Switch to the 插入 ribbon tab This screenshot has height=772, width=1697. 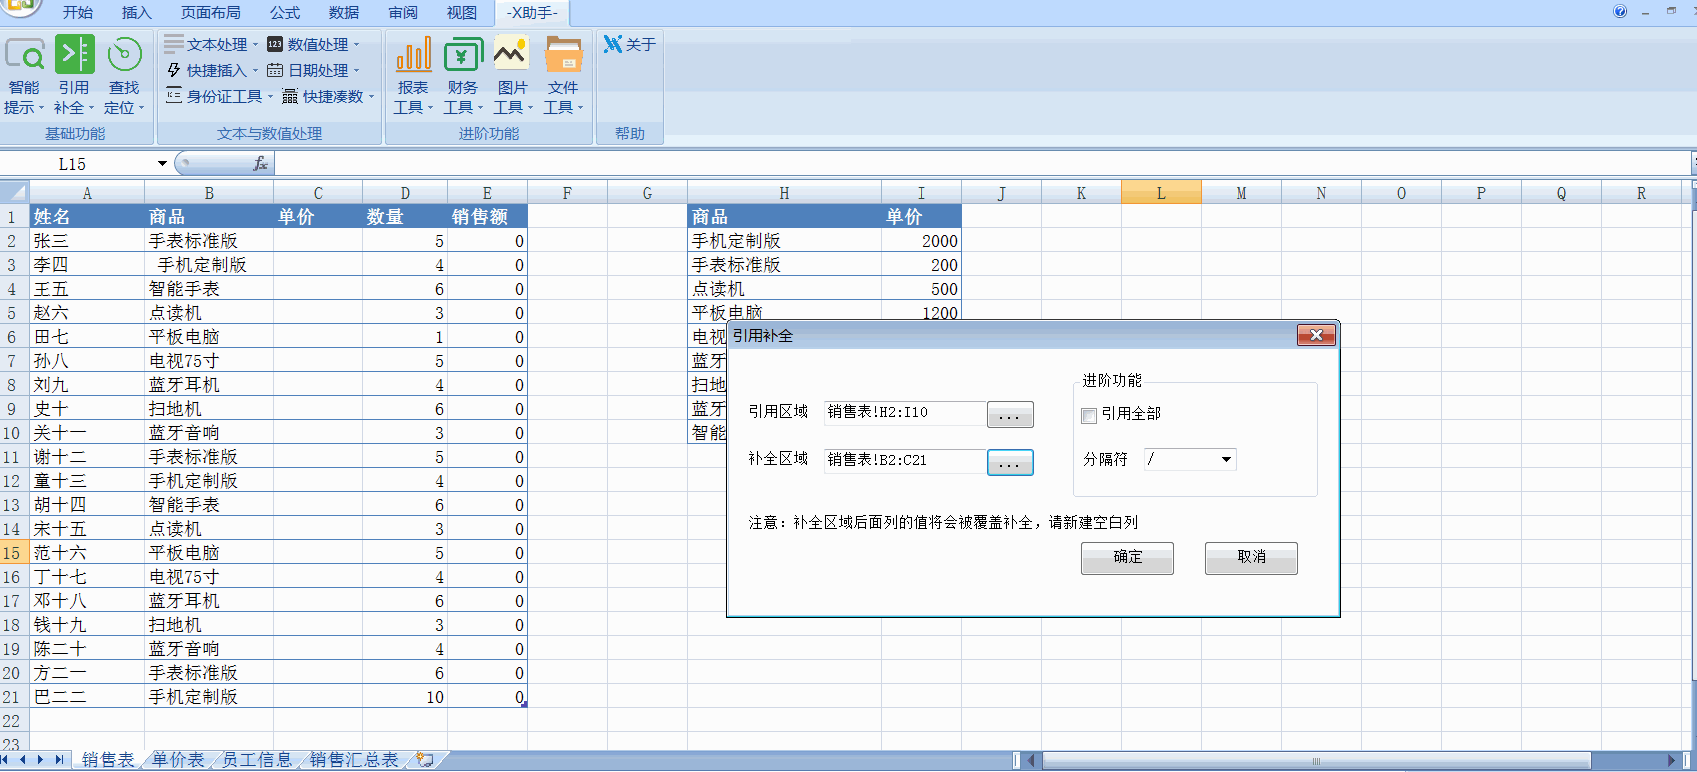click(136, 12)
